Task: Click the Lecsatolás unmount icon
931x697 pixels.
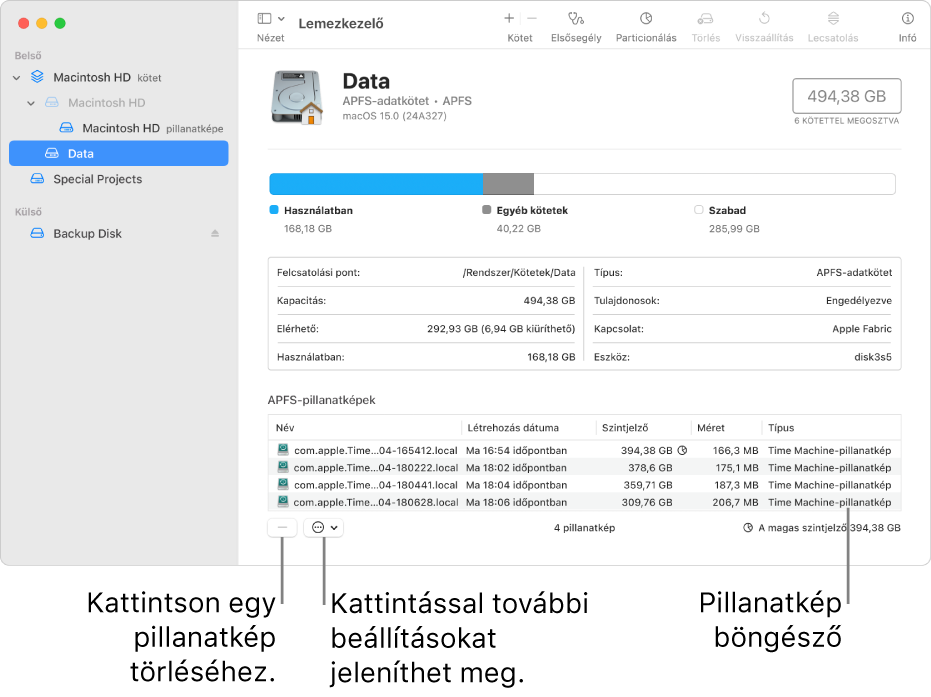Action: tap(833, 18)
